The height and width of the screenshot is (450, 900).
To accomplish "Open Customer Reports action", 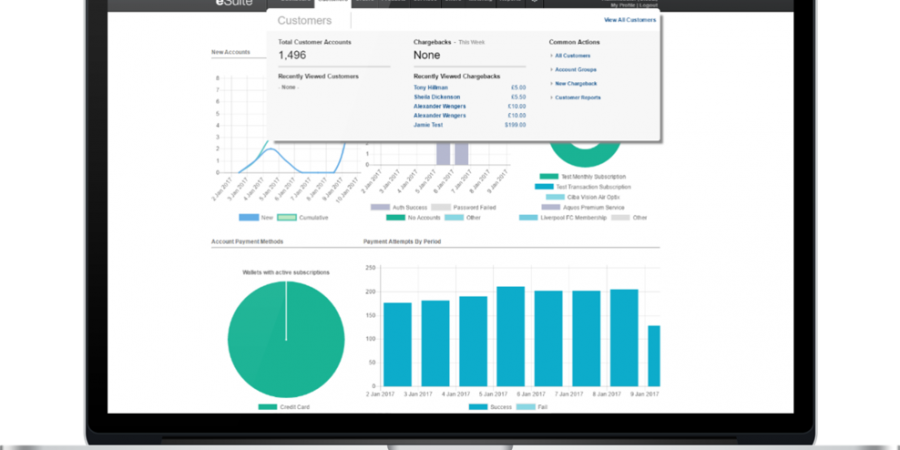I will [x=576, y=97].
